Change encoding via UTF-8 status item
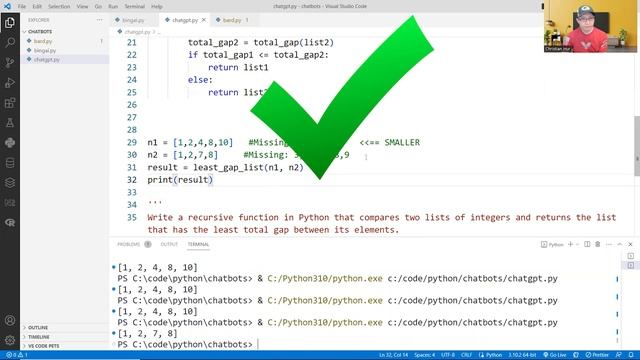The image size is (640, 360). 448,355
